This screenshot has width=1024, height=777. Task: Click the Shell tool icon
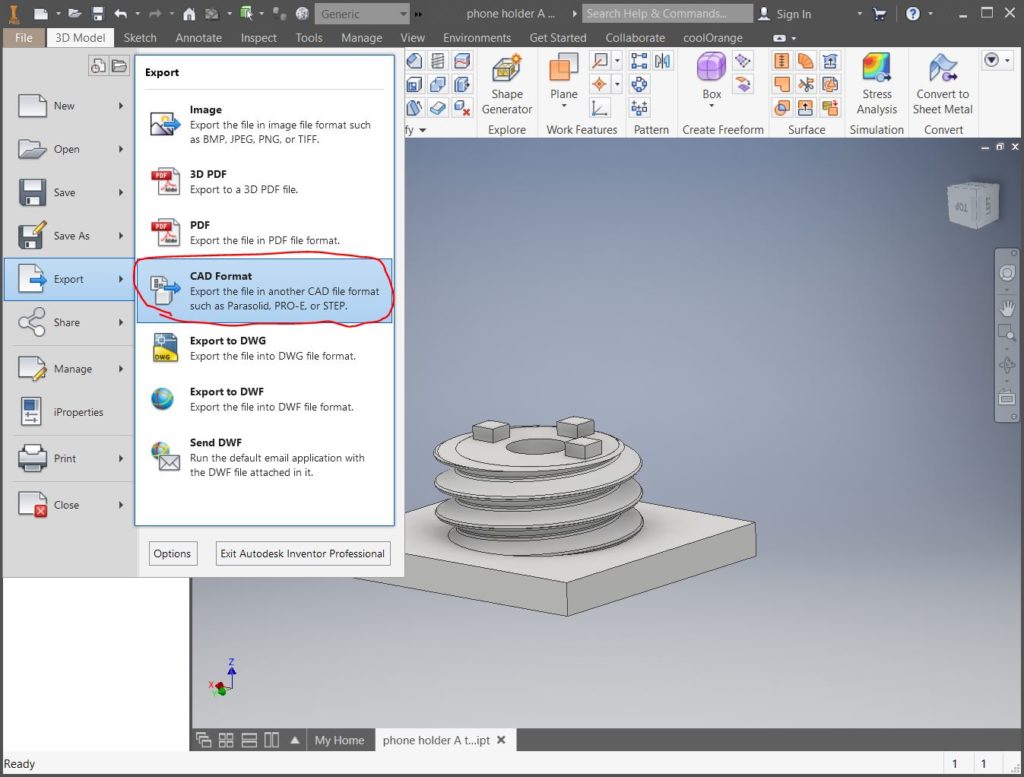414,84
